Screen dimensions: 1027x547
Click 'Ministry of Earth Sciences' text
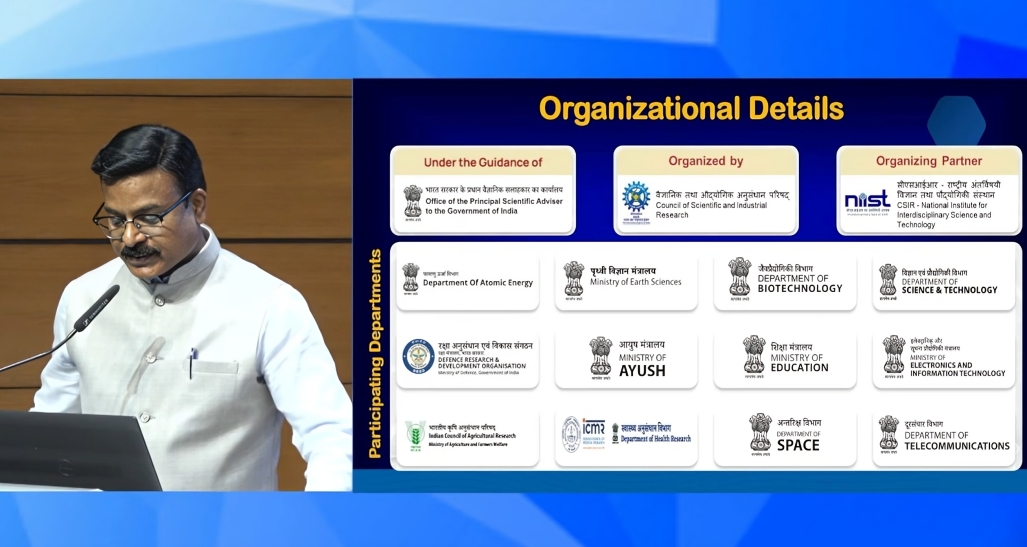tap(635, 282)
